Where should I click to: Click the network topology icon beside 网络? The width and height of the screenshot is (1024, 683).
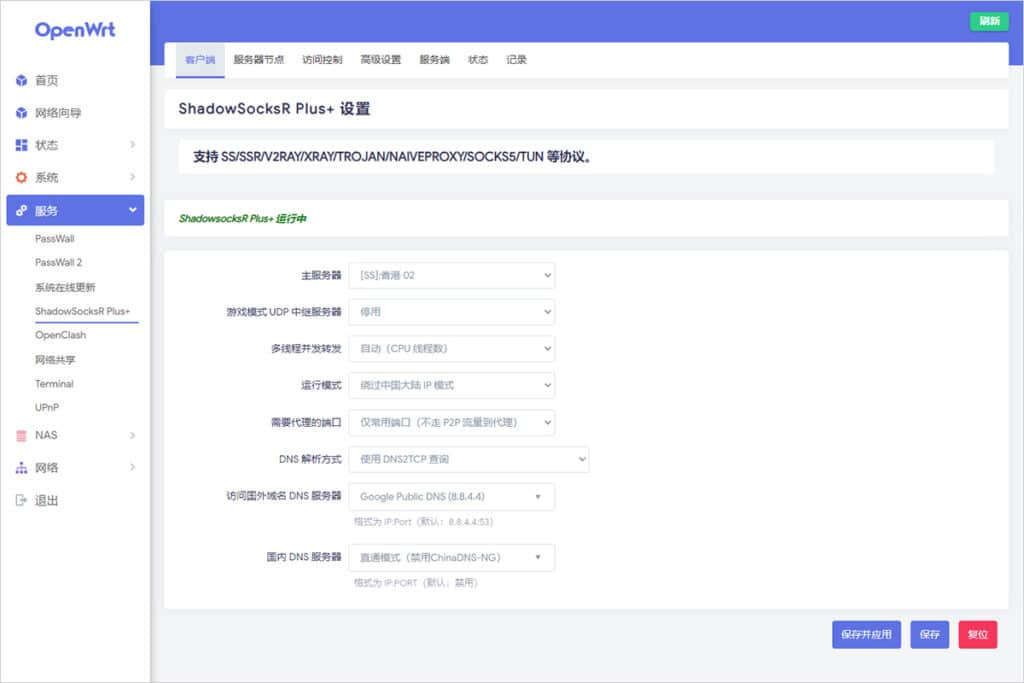pos(22,468)
